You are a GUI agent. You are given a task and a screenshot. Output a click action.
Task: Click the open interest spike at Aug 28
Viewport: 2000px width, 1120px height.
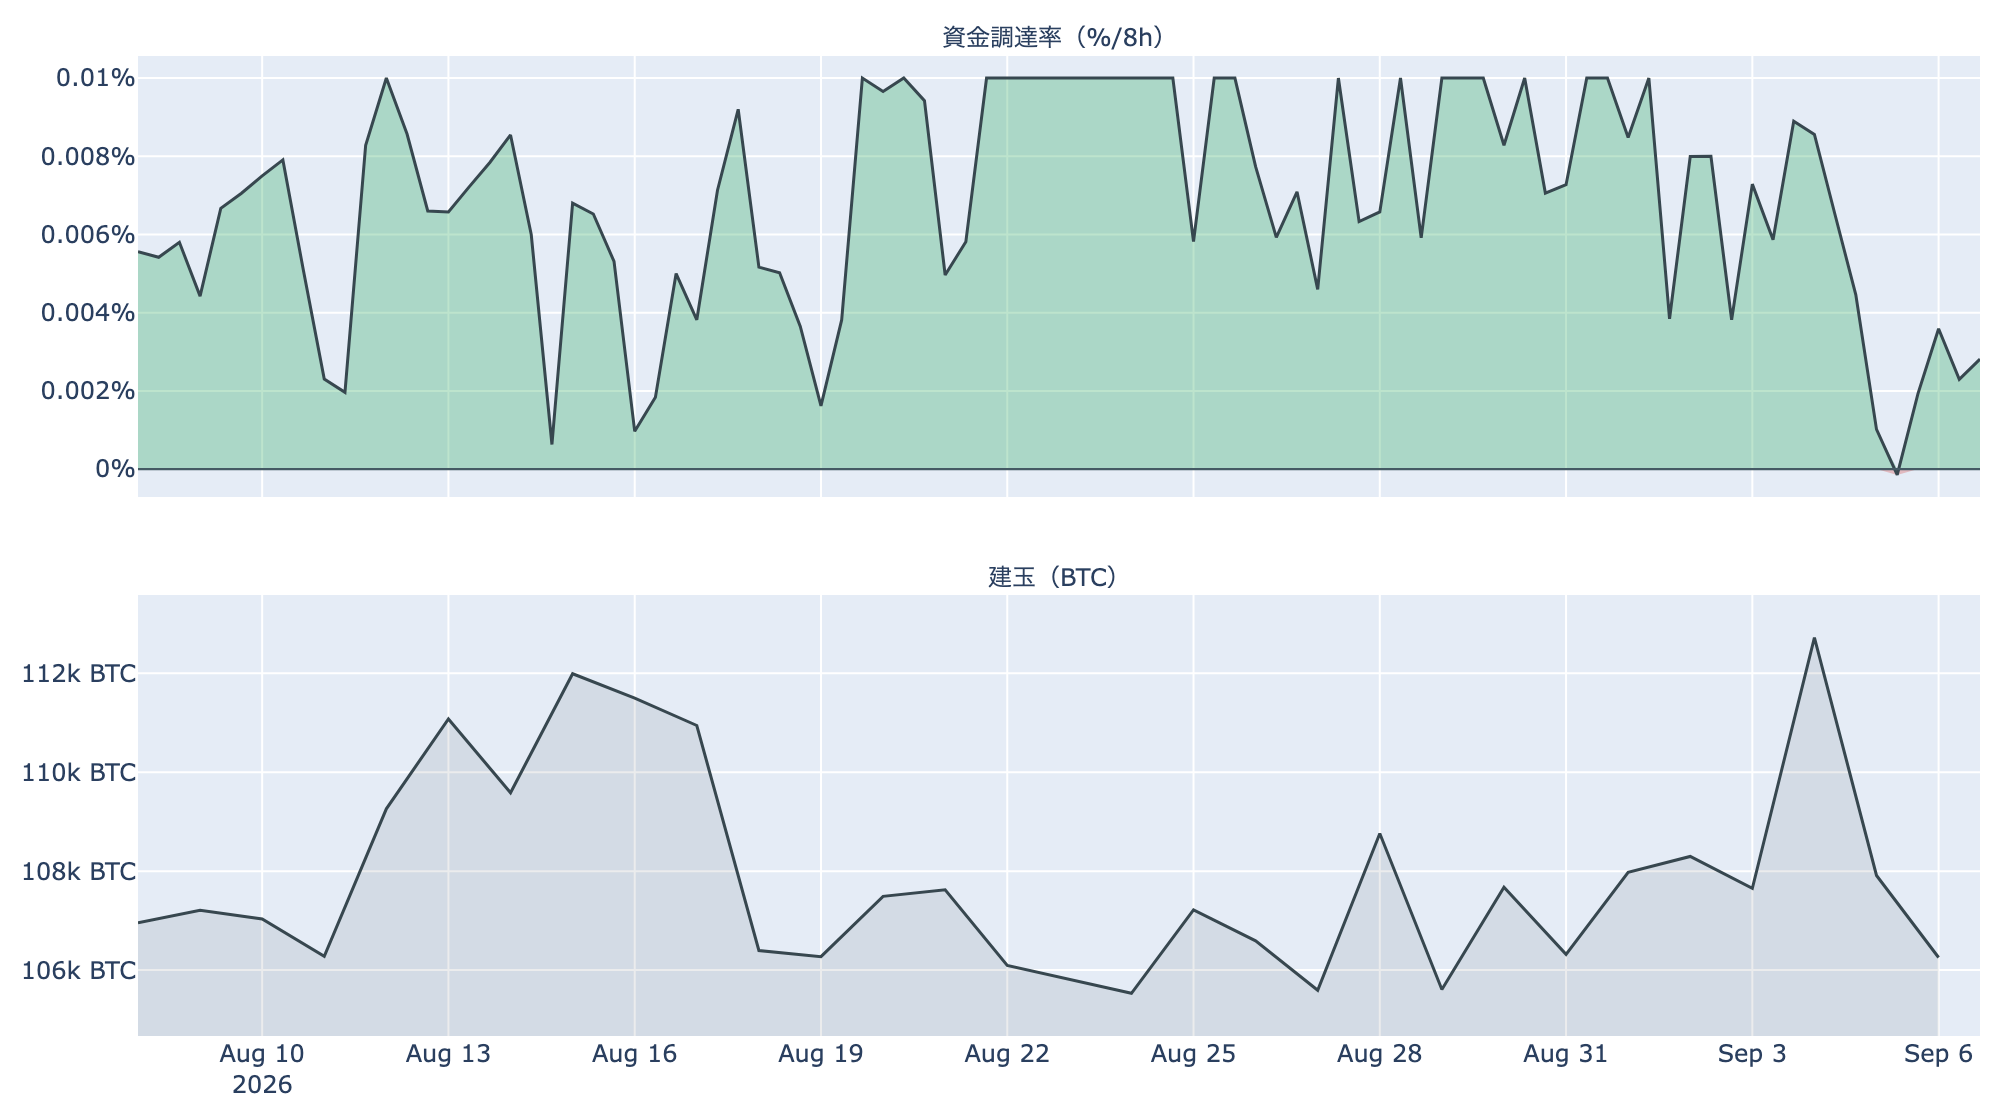click(1380, 834)
